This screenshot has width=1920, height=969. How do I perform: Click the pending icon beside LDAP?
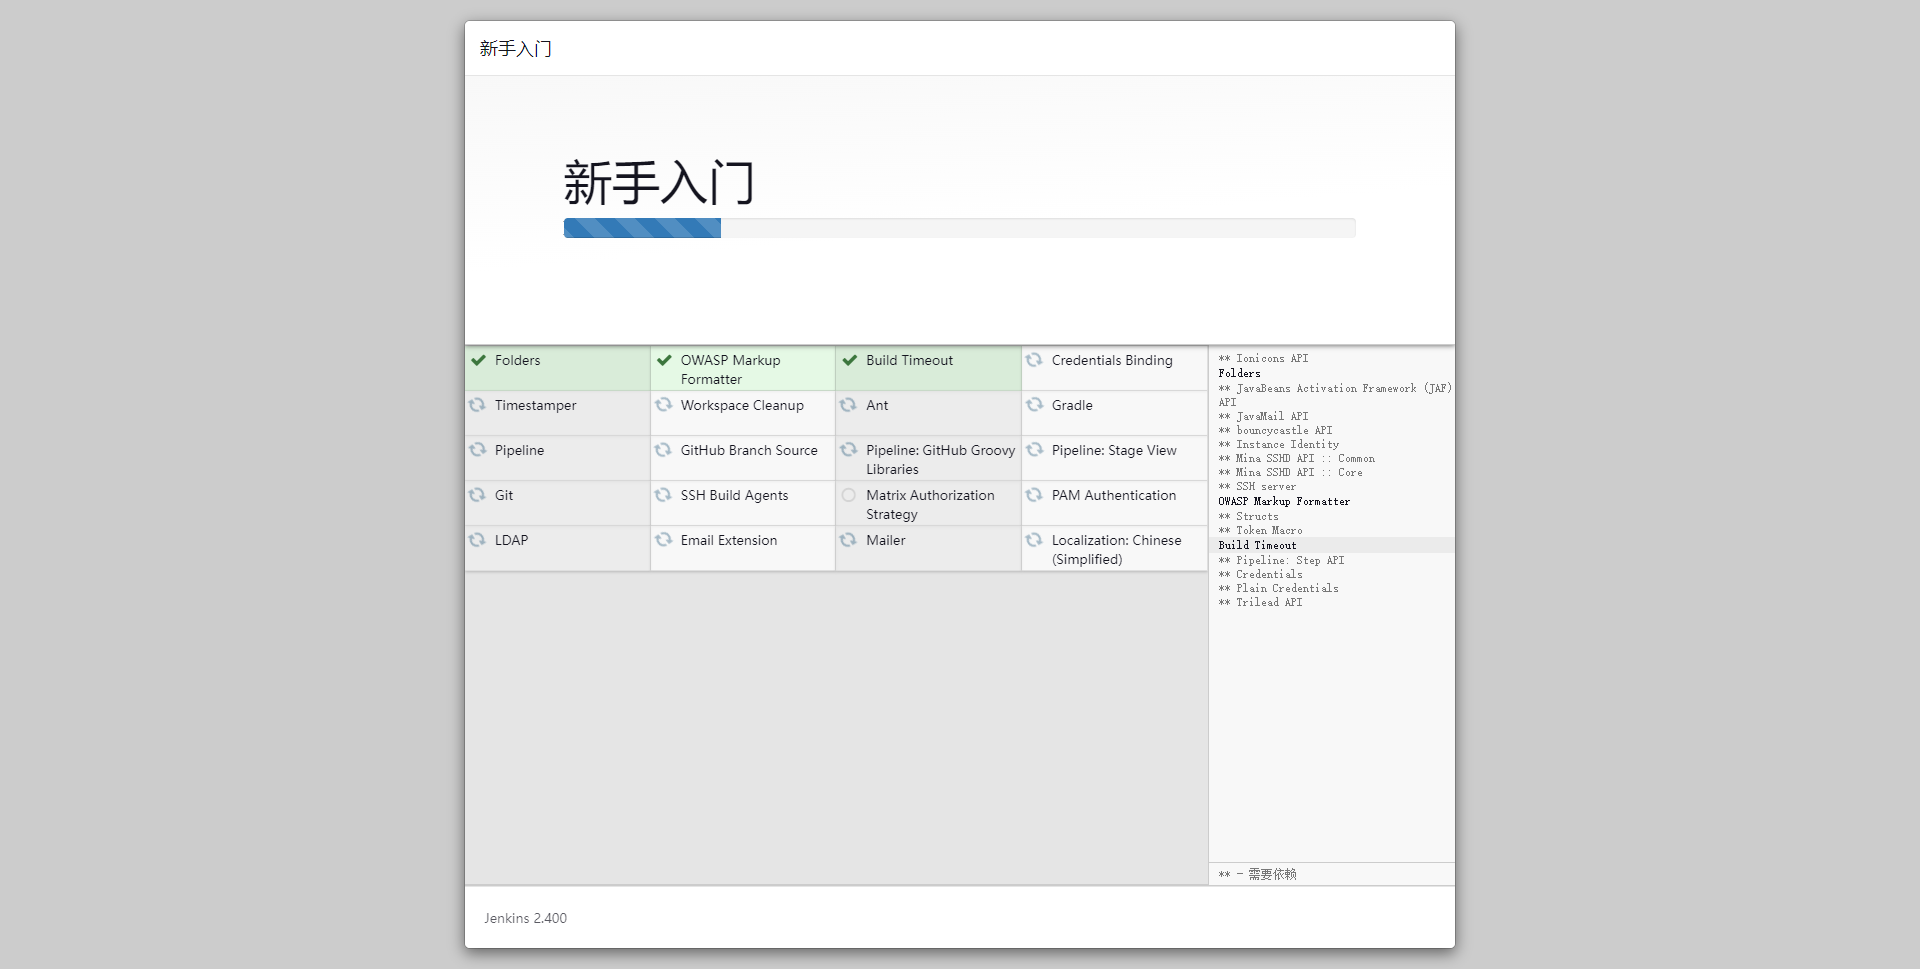click(x=478, y=540)
